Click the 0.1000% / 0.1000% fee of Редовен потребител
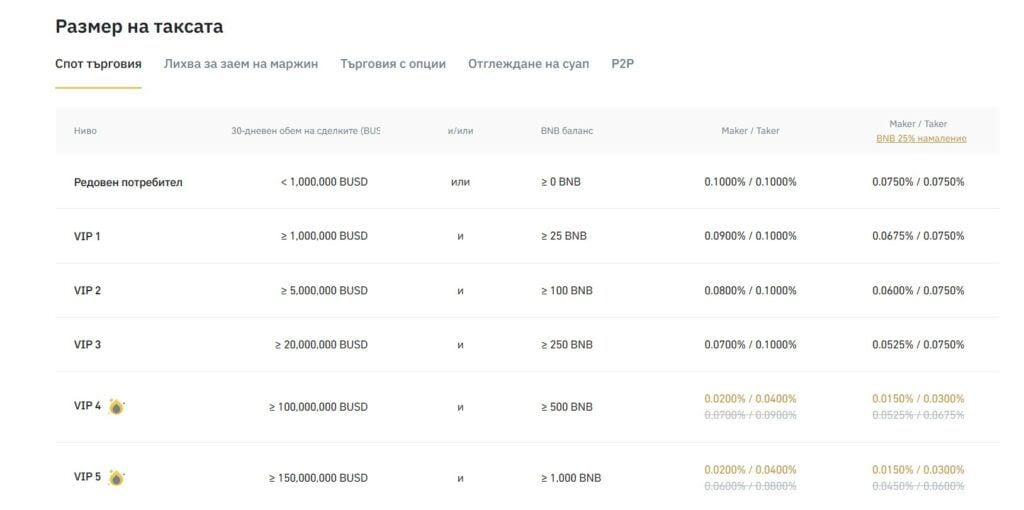The height and width of the screenshot is (510, 1024). 750,182
